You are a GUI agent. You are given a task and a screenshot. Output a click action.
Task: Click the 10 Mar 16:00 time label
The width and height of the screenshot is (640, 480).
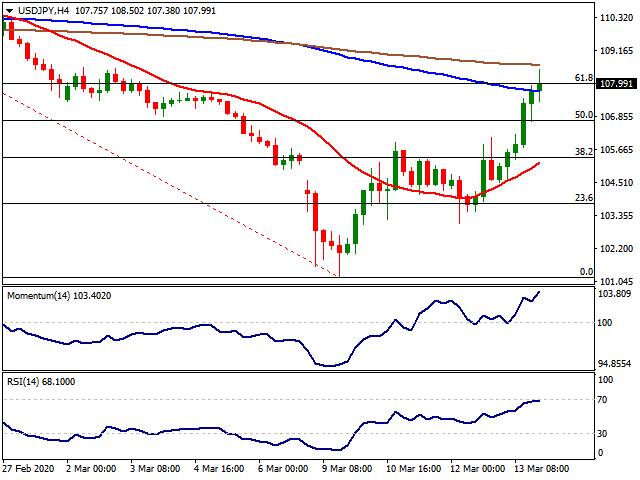(413, 468)
